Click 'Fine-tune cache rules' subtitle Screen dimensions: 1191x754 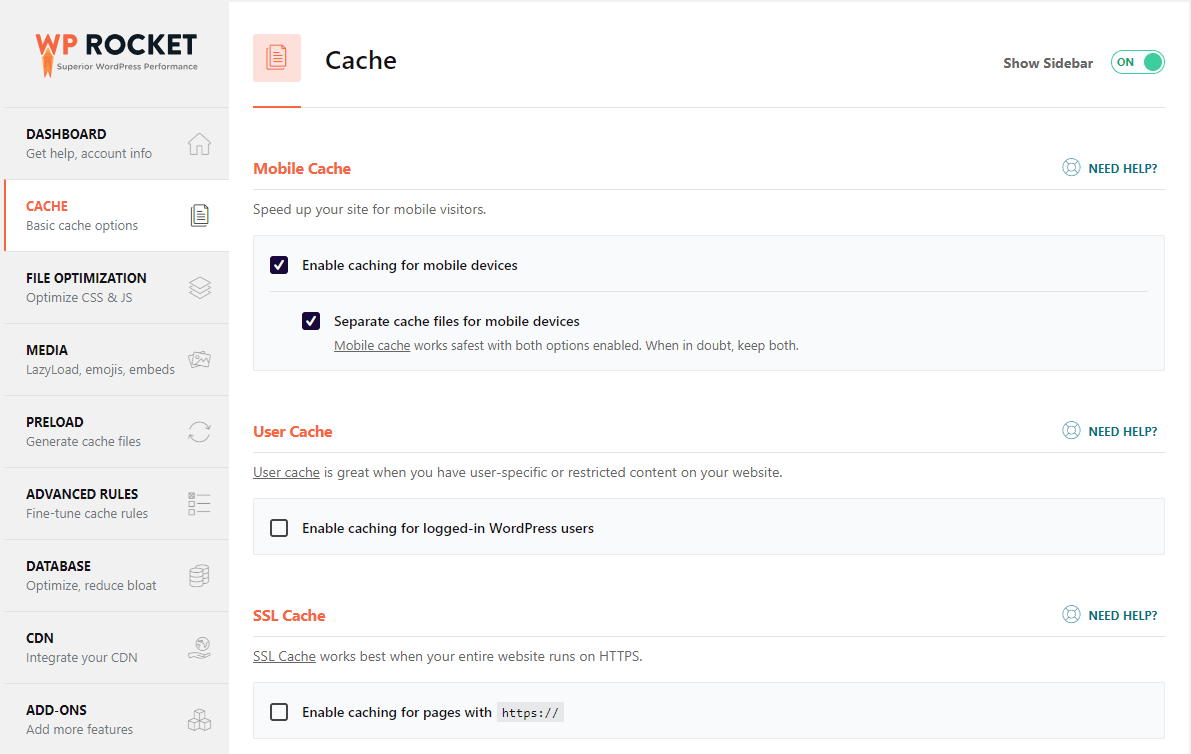[x=87, y=514]
